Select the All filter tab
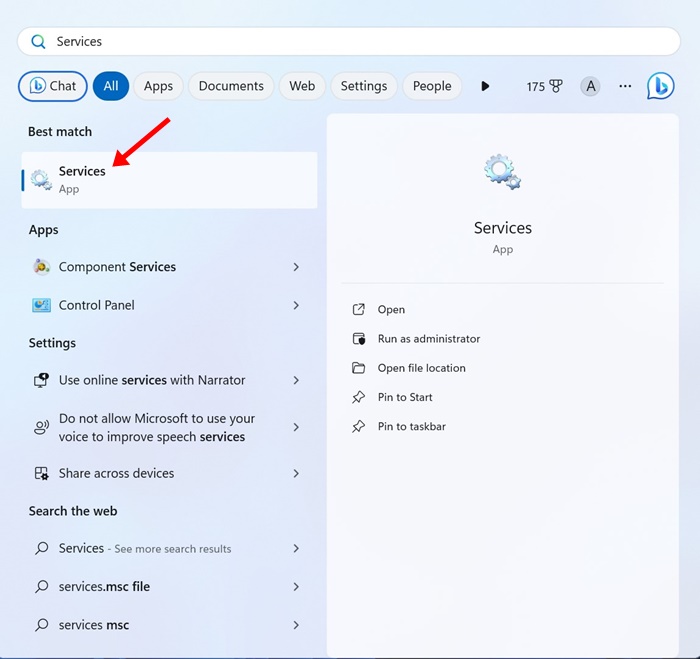Image resolution: width=700 pixels, height=659 pixels. pos(111,86)
